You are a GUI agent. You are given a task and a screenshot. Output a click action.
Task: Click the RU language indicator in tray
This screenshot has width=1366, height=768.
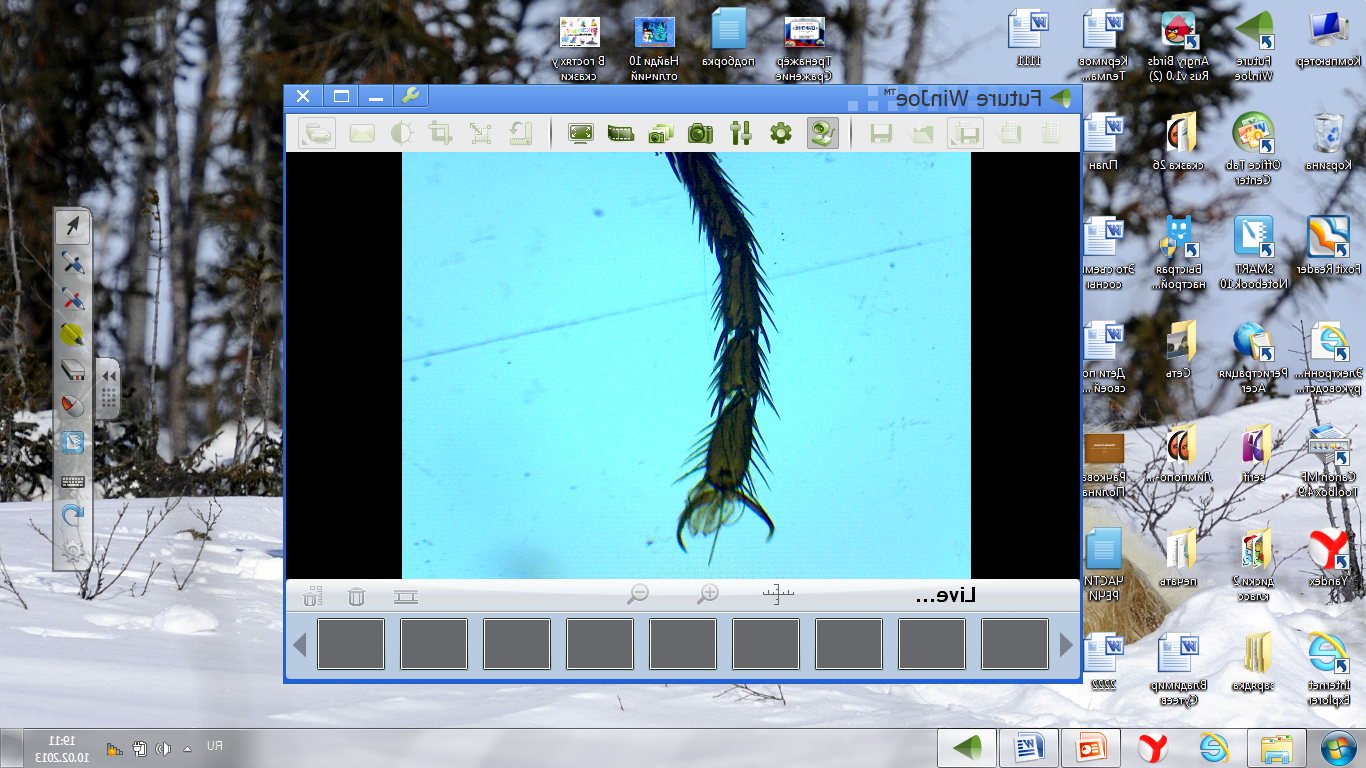click(x=214, y=747)
